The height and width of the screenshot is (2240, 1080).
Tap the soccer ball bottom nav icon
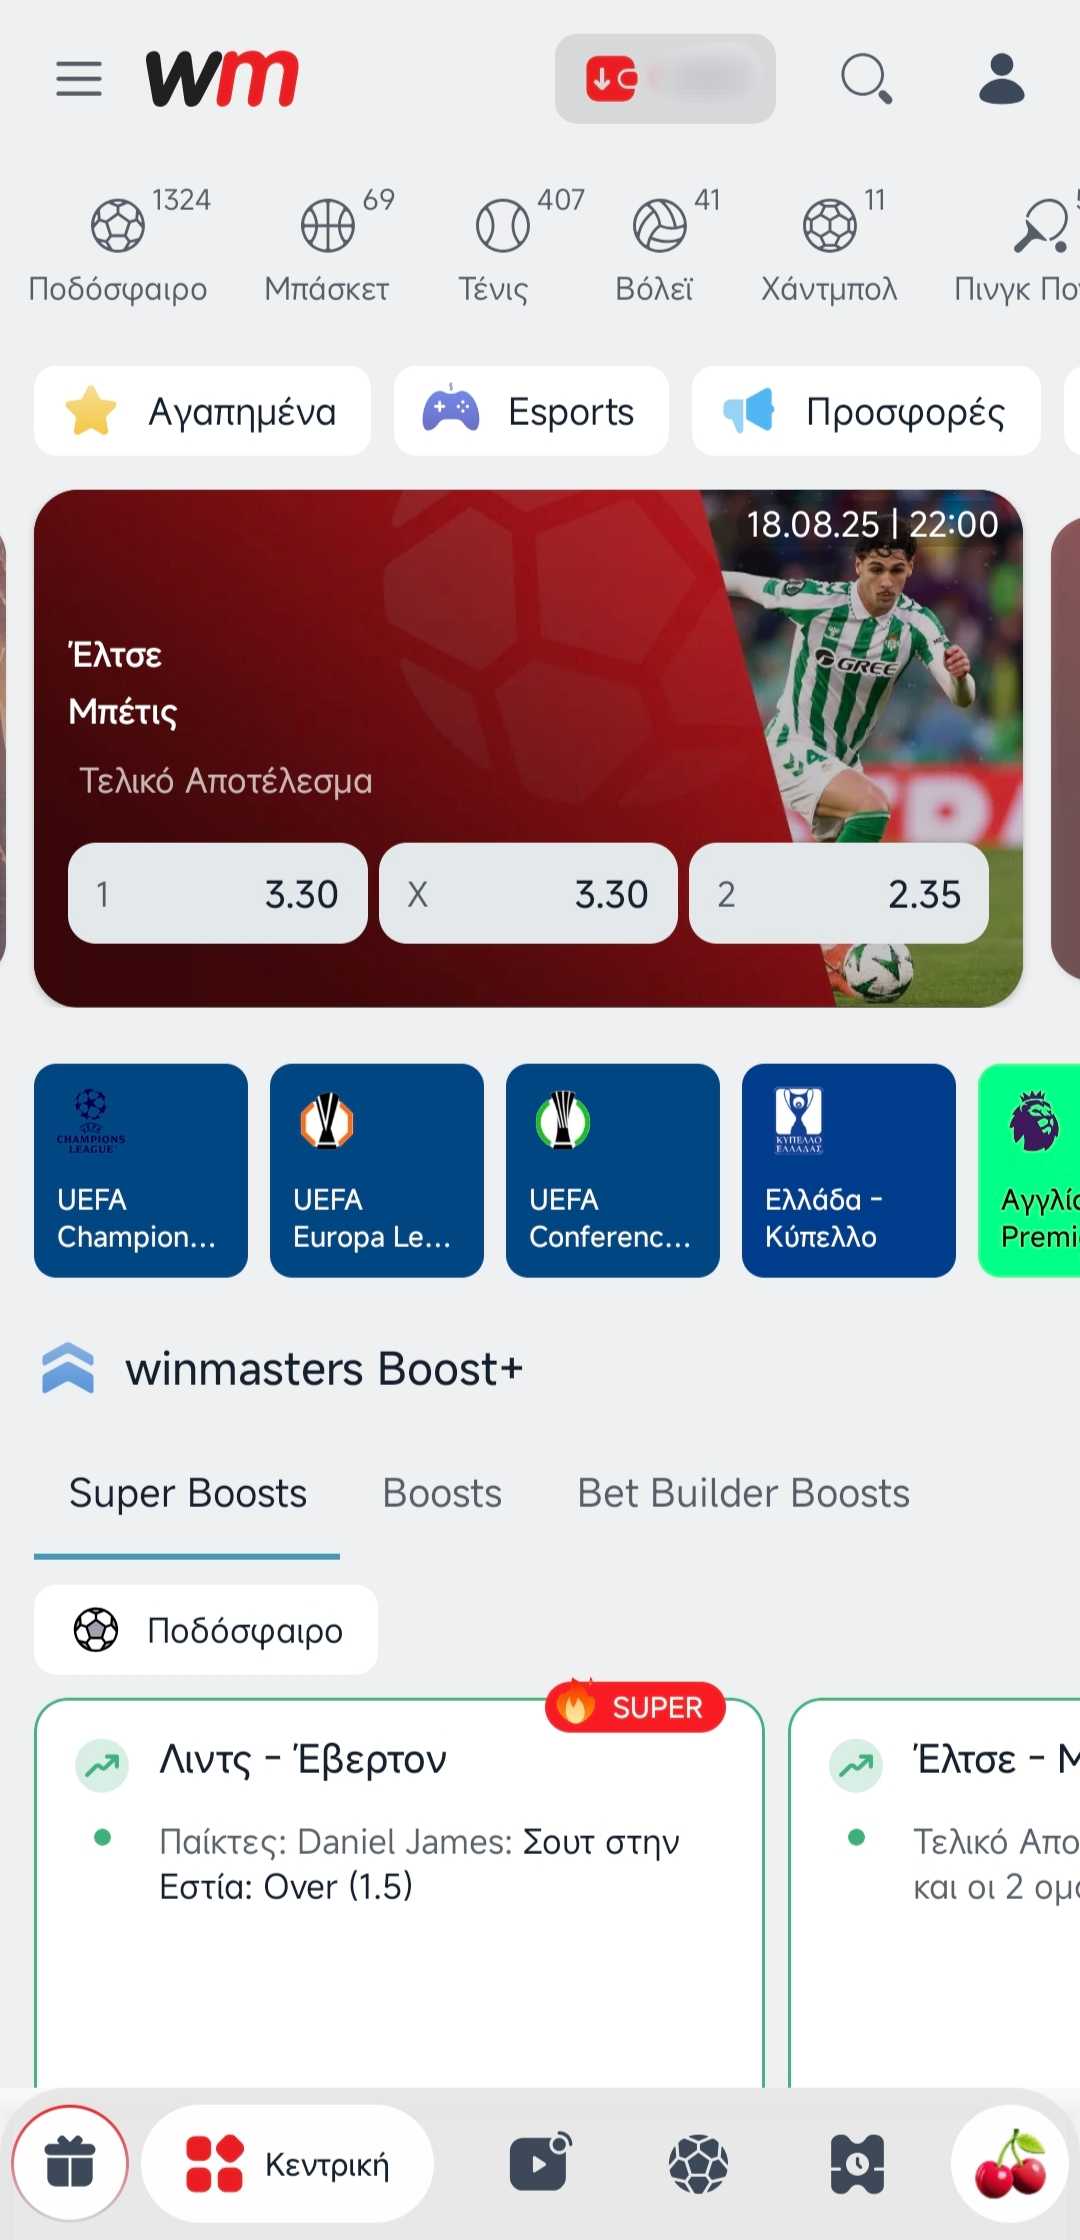pos(698,2164)
